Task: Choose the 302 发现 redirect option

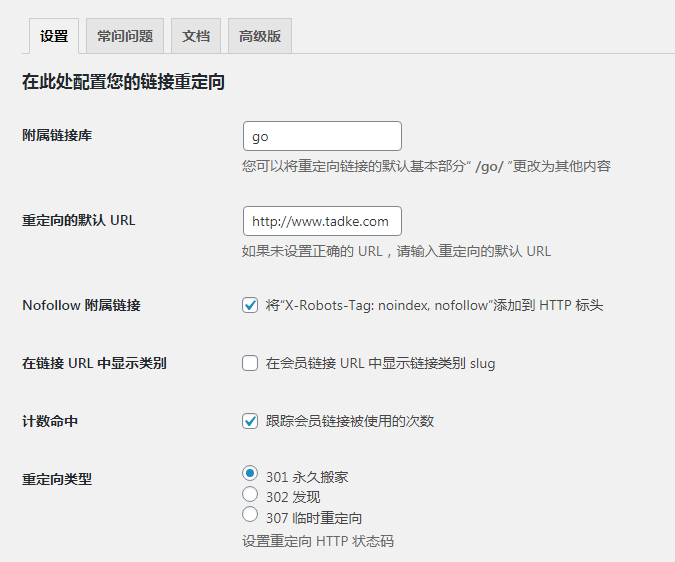Action: (x=250, y=494)
